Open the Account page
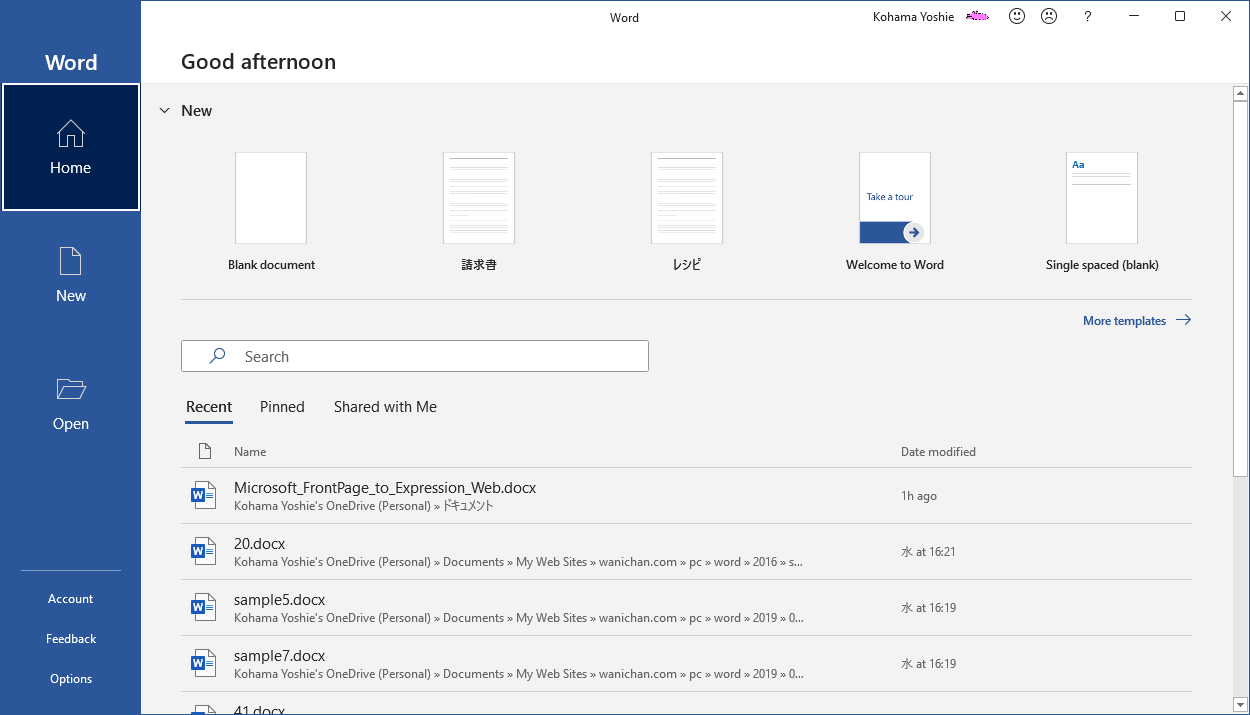 pos(70,599)
